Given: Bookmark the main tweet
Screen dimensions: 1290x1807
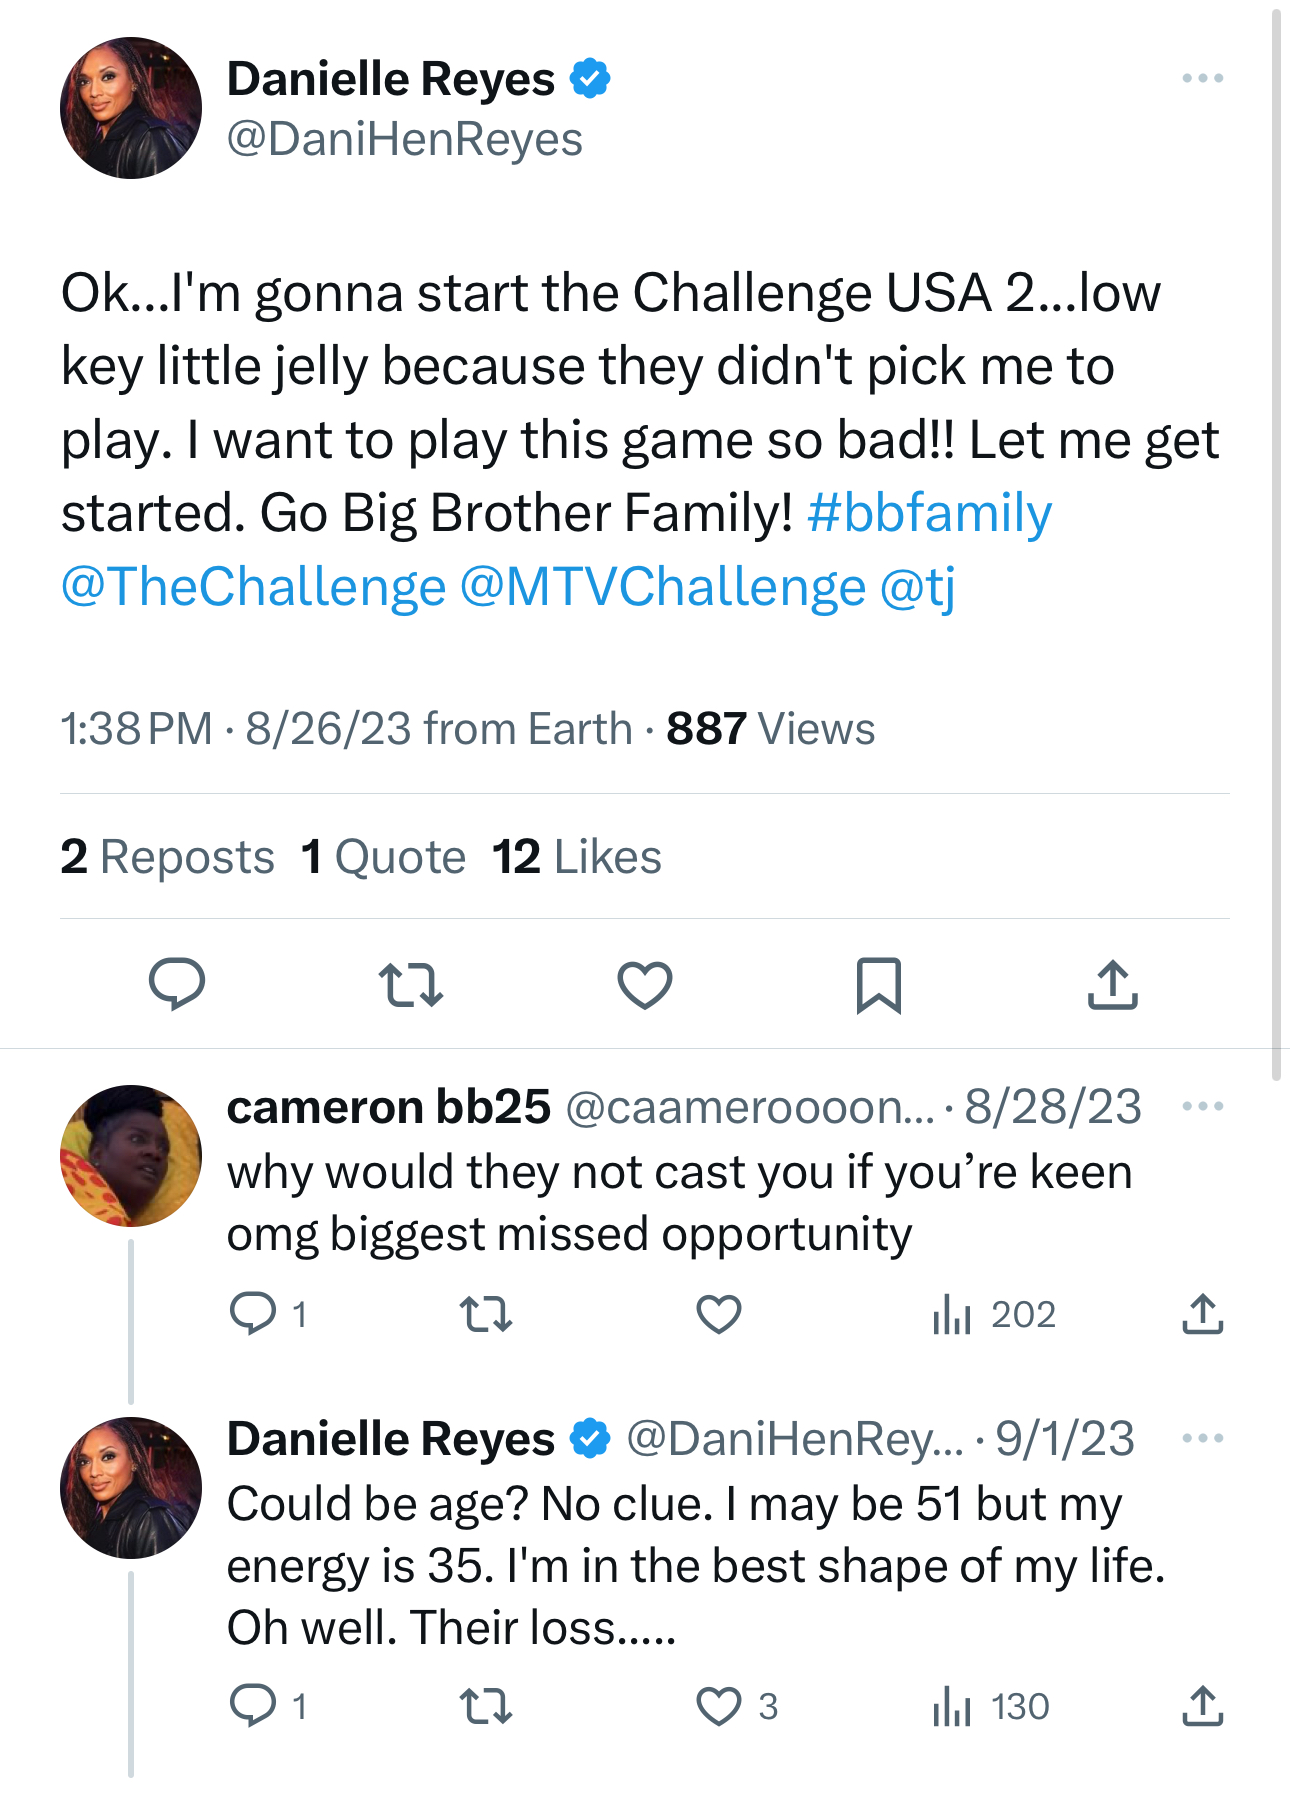Looking at the screenshot, I should (879, 985).
